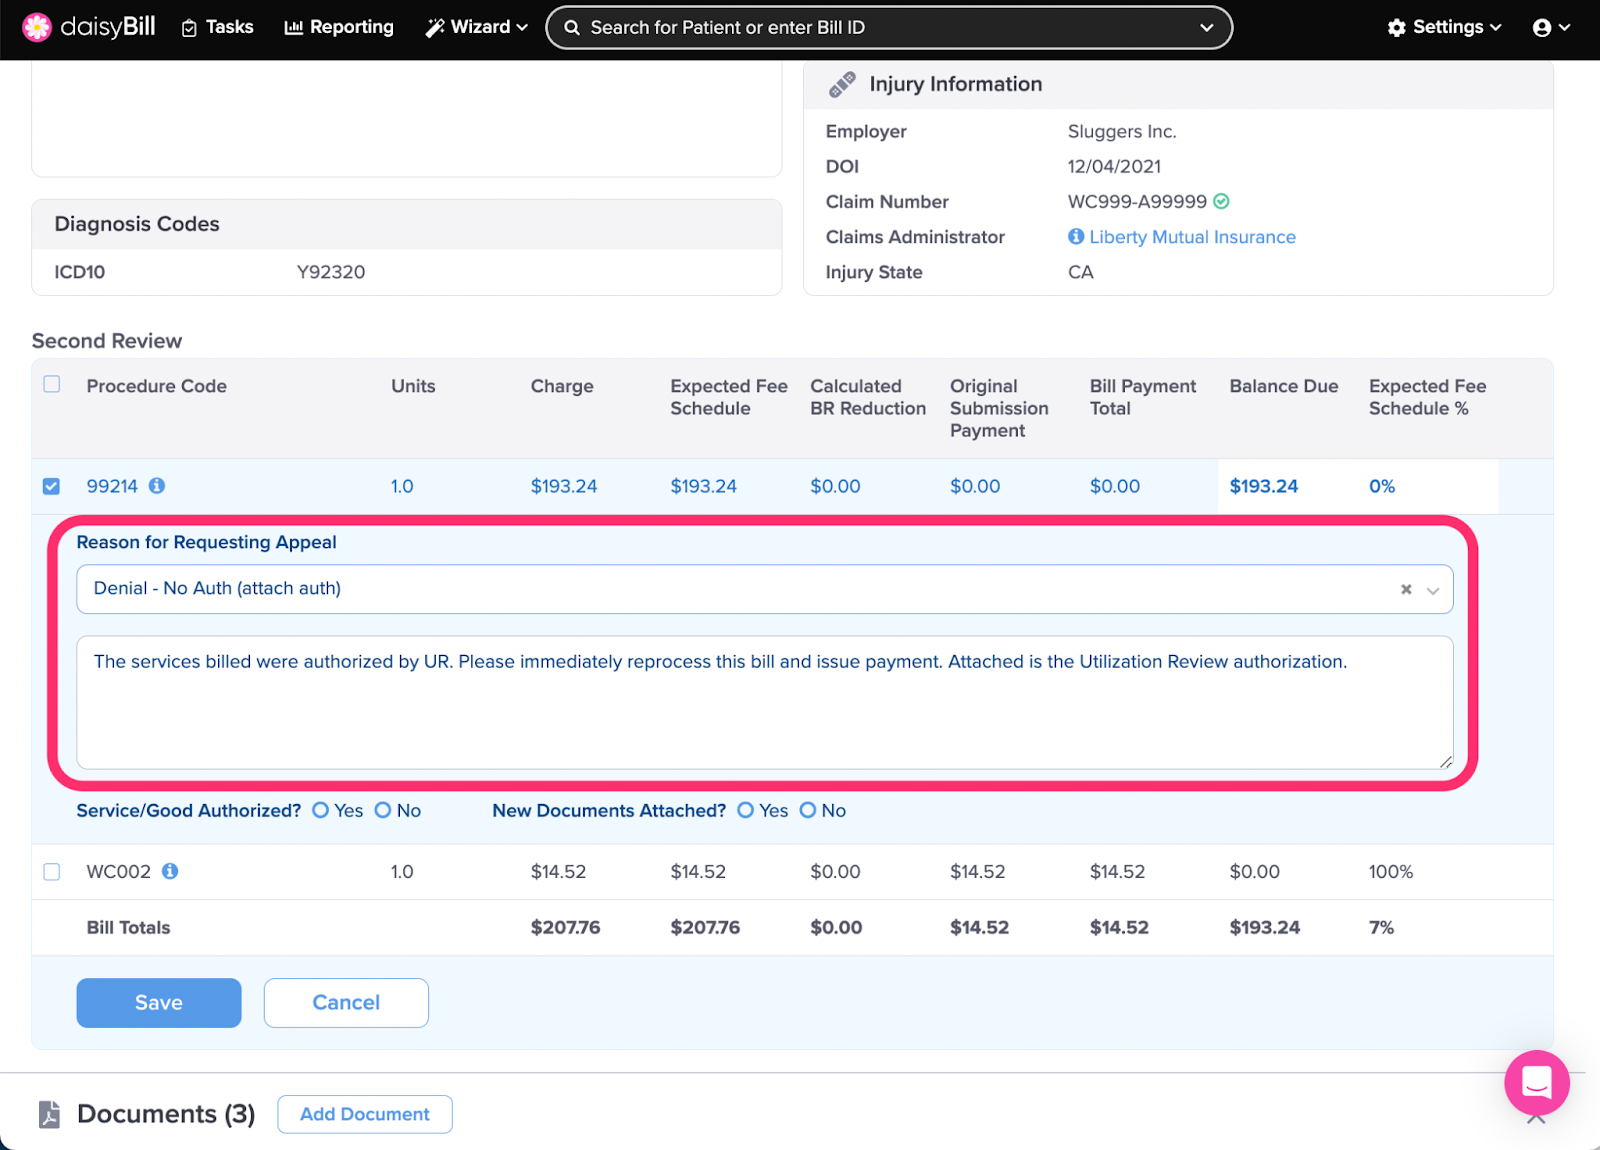Click the daisyBill logo icon

pyautogui.click(x=37, y=27)
